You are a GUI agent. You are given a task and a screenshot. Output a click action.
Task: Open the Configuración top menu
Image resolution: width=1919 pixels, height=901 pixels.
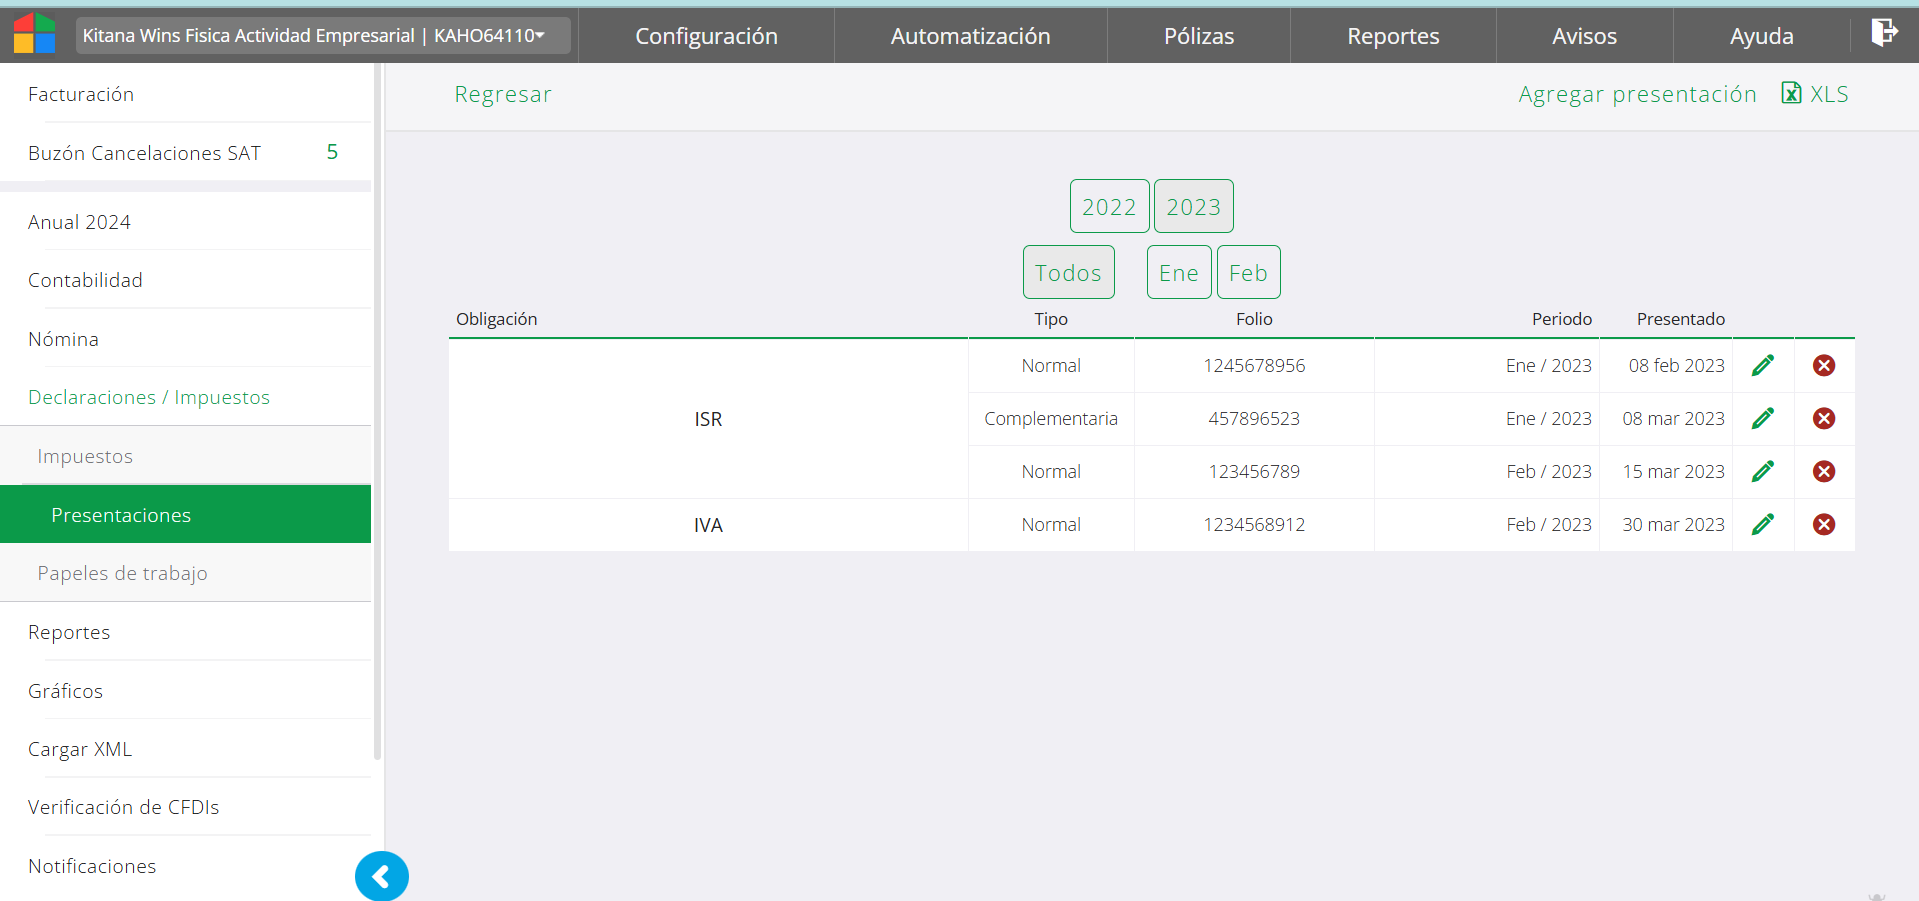tap(706, 36)
